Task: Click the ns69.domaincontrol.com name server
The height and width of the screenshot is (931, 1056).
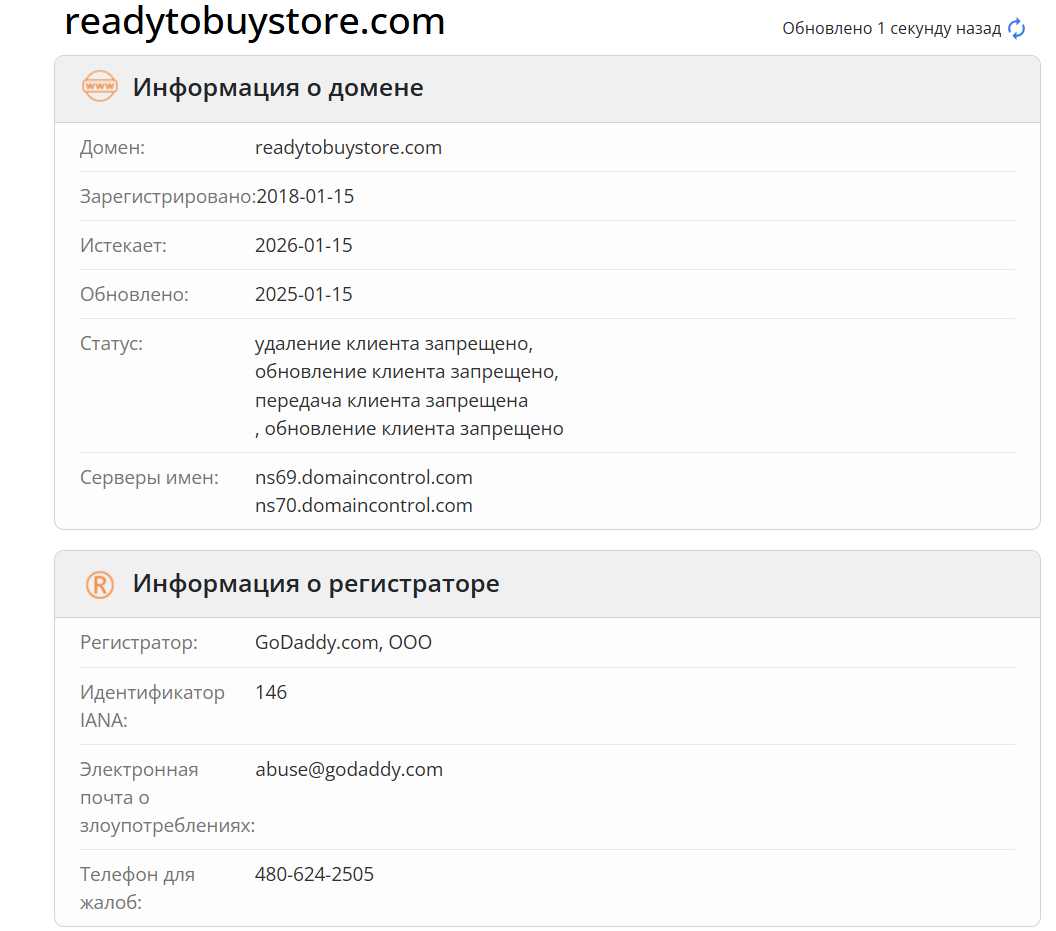Action: pyautogui.click(x=363, y=478)
